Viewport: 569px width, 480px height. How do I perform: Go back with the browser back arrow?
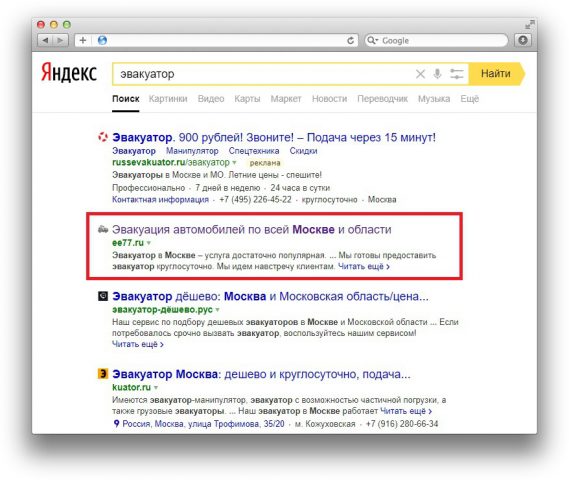[45, 40]
